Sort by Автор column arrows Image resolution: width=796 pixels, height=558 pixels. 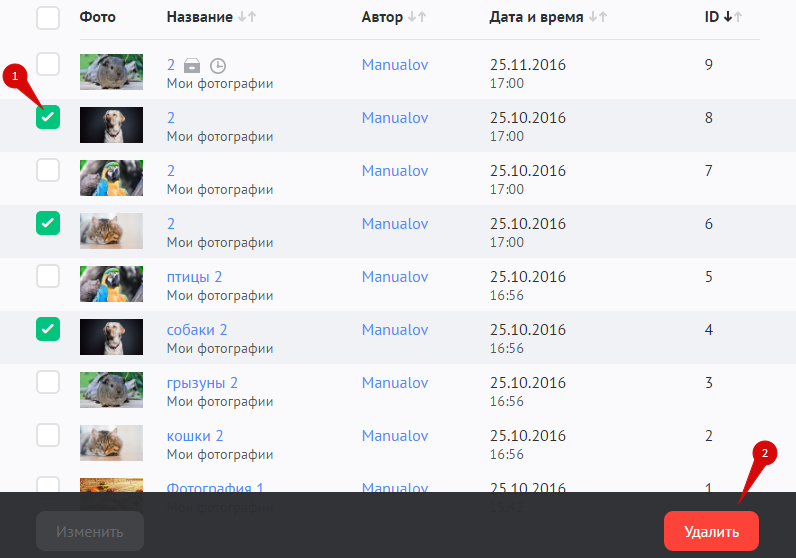click(x=419, y=18)
